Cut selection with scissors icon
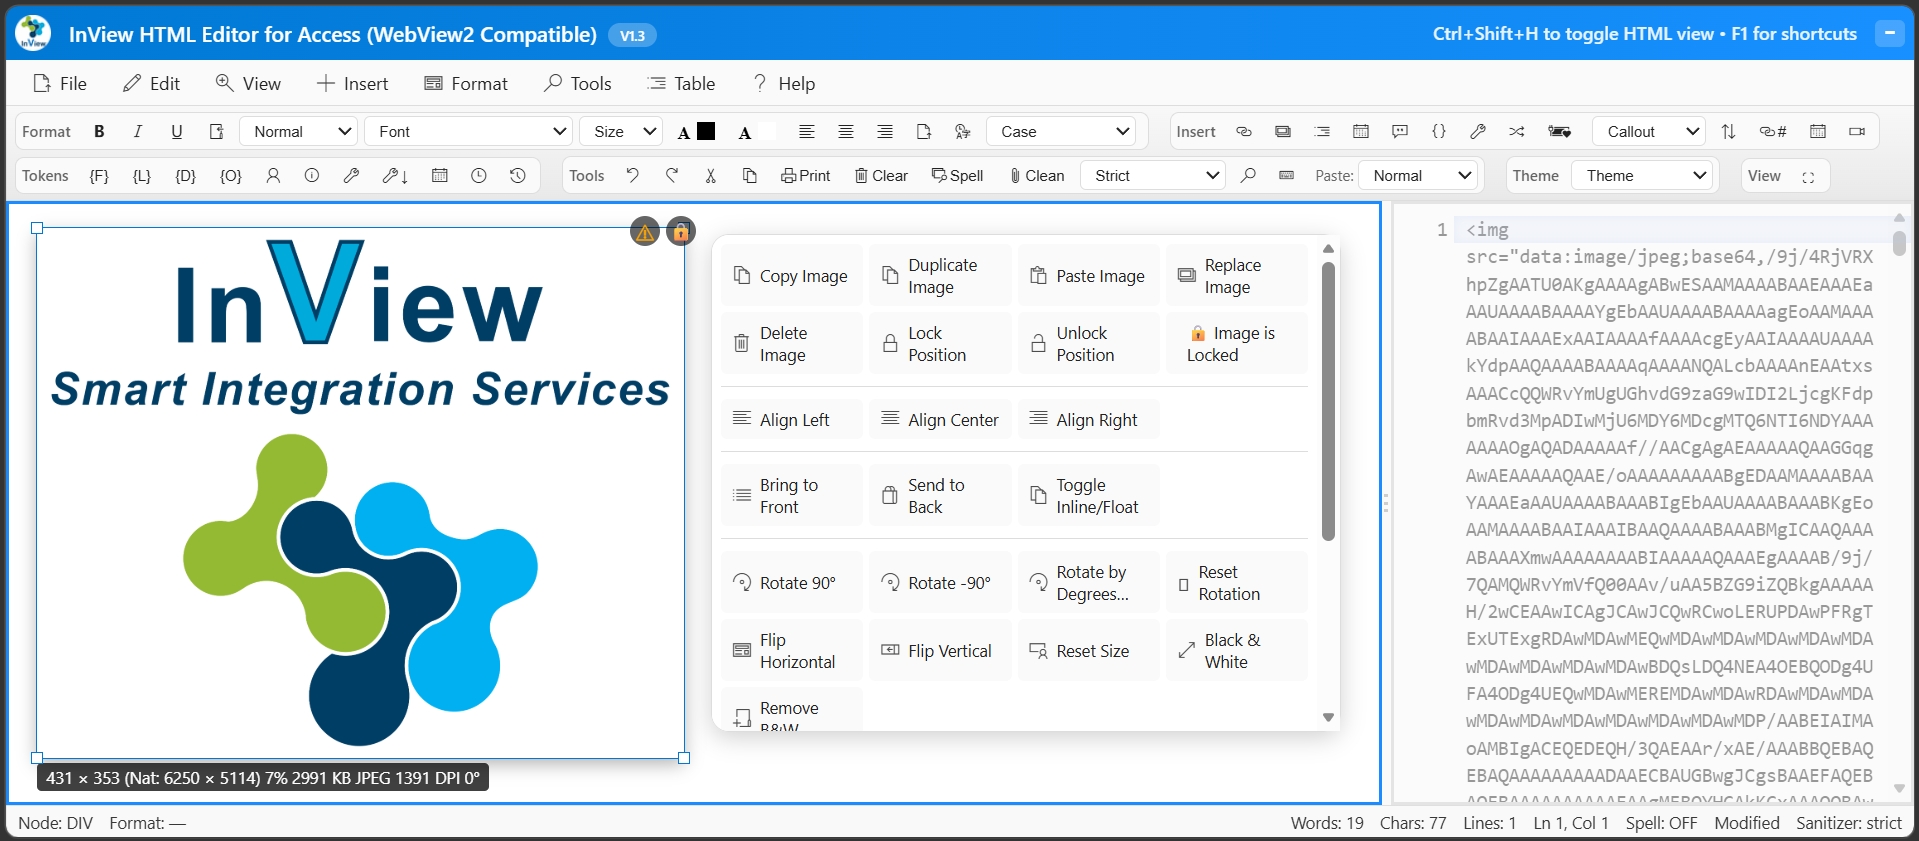This screenshot has height=841, width=1919. [x=711, y=176]
